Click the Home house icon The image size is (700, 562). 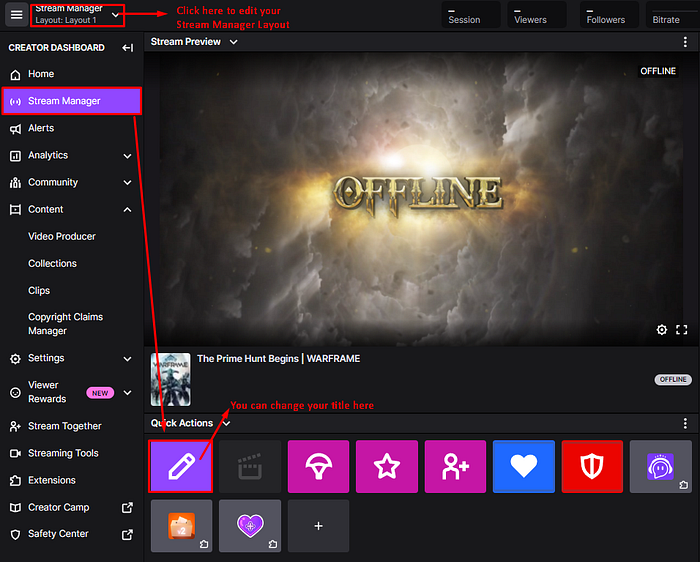[15, 75]
